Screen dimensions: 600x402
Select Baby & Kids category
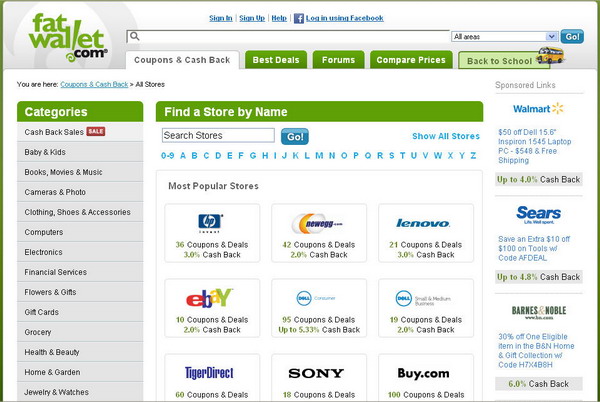pyautogui.click(x=80, y=152)
